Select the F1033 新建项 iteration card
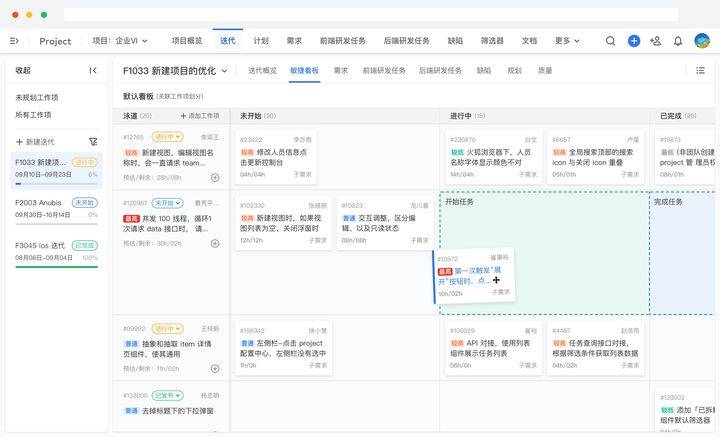This screenshot has height=437, width=720. point(56,171)
